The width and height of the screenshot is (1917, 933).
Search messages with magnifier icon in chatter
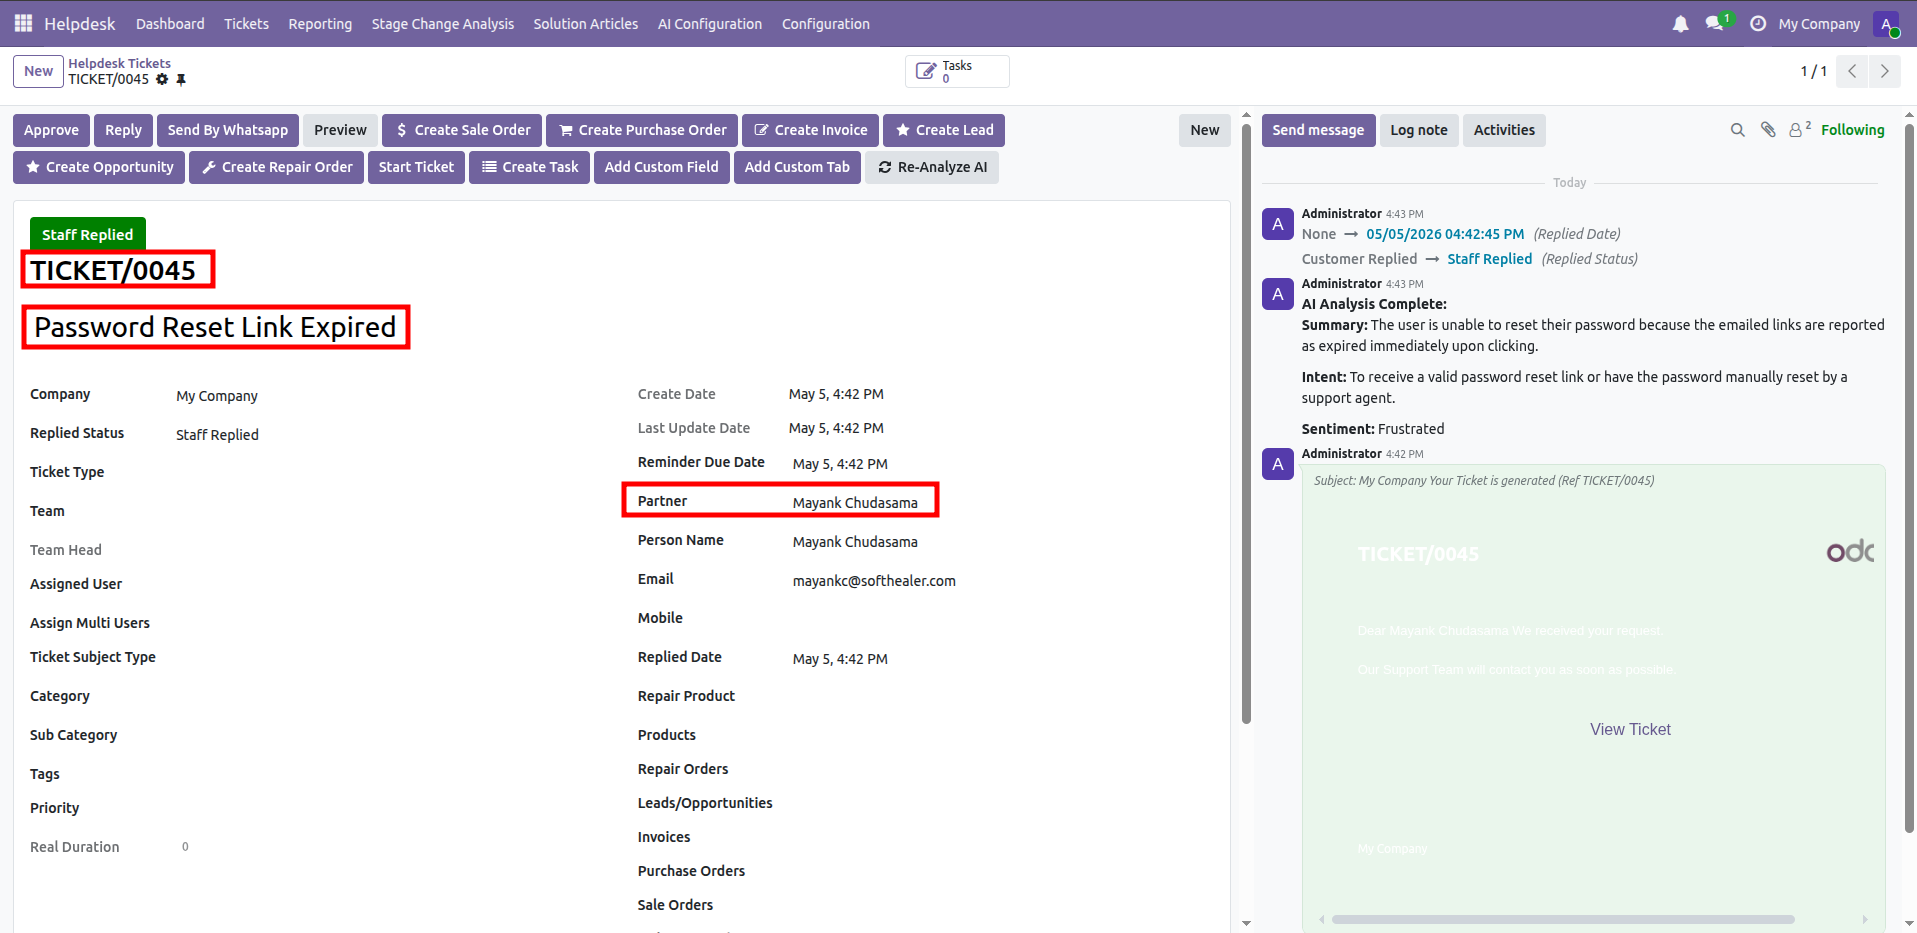click(x=1738, y=130)
